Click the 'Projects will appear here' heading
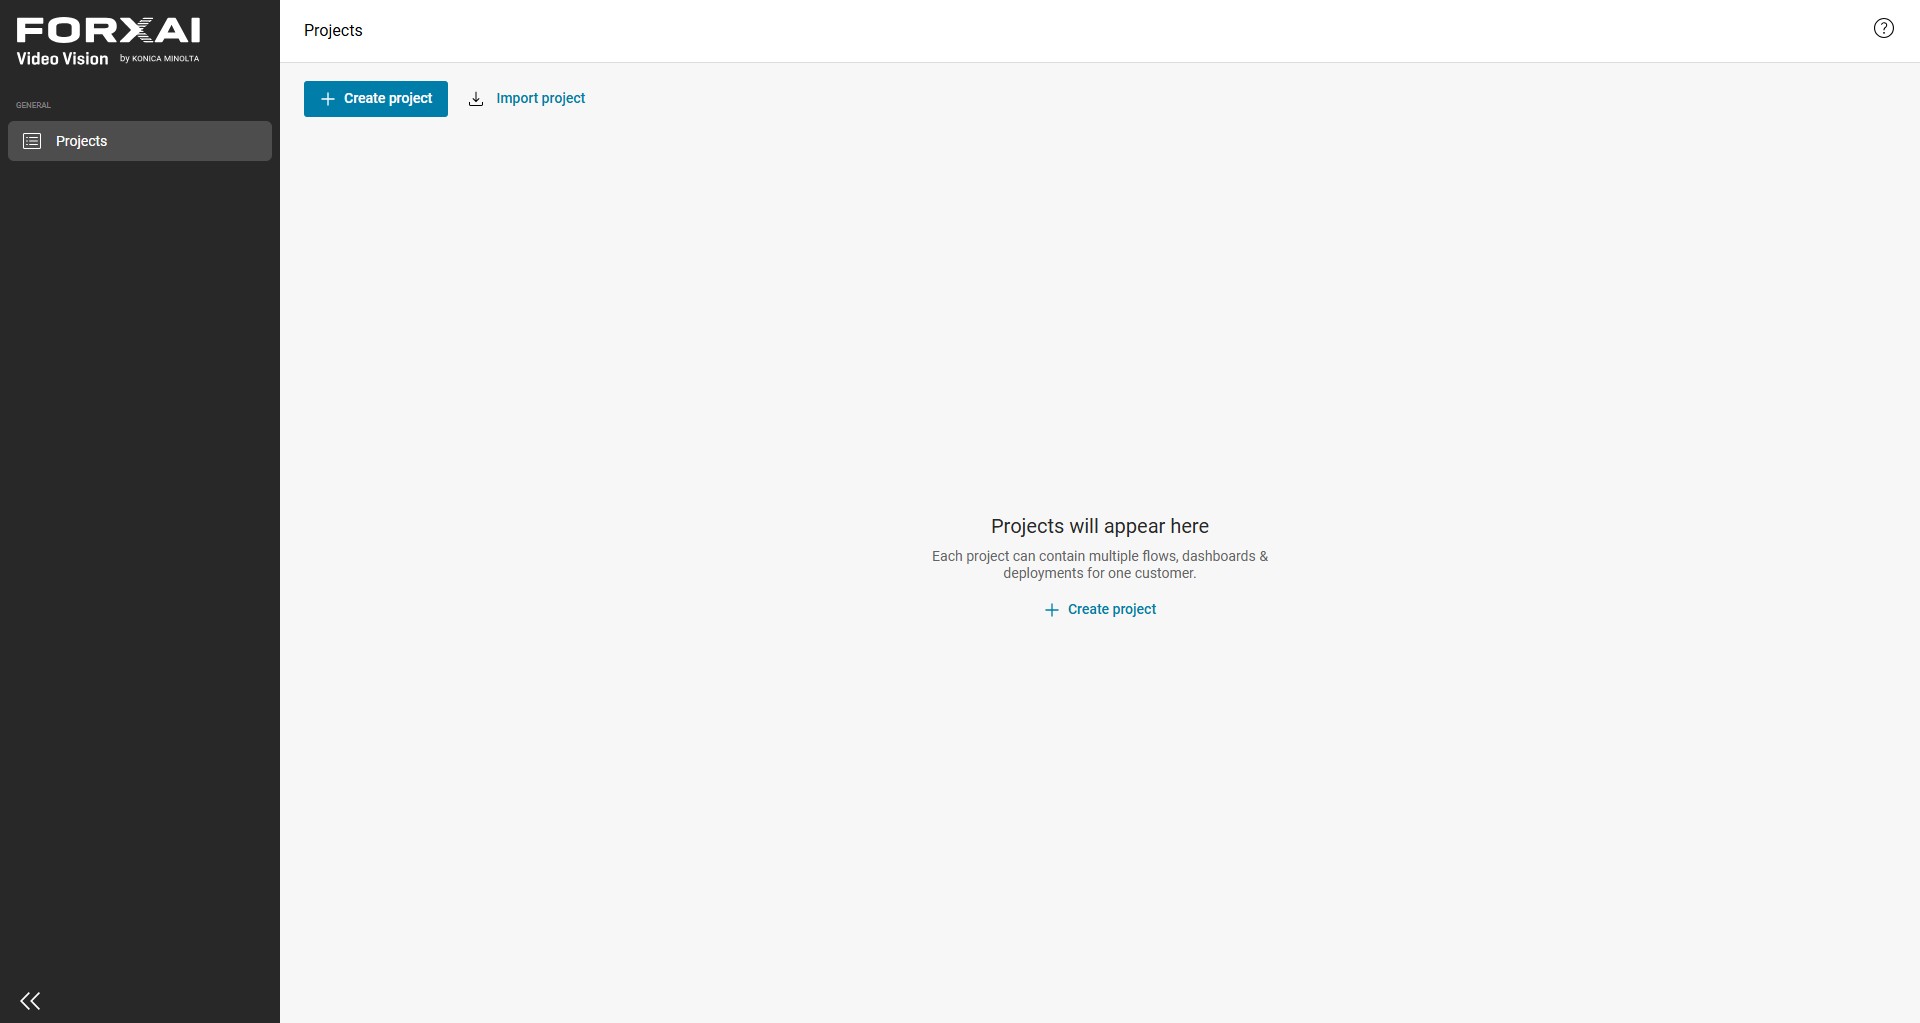 pos(1100,526)
